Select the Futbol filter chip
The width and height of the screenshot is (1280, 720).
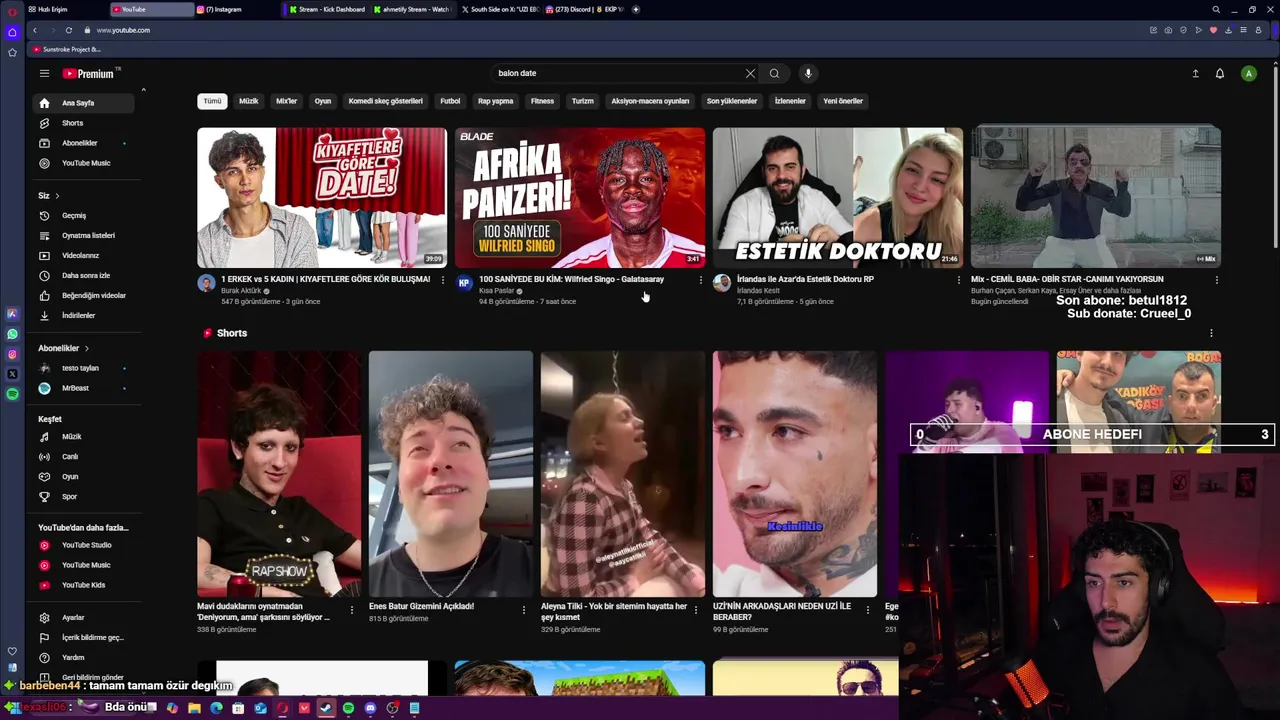tap(451, 101)
